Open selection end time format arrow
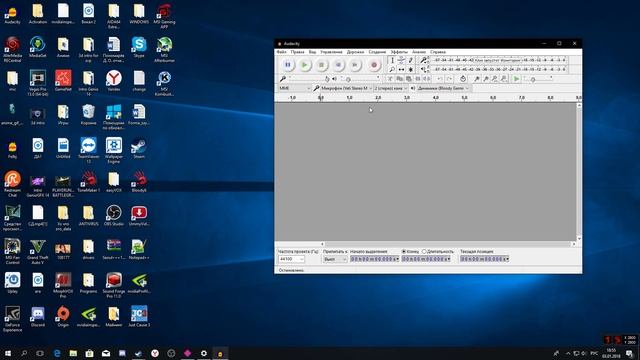Viewport: 640px width, 360px height. [449, 259]
